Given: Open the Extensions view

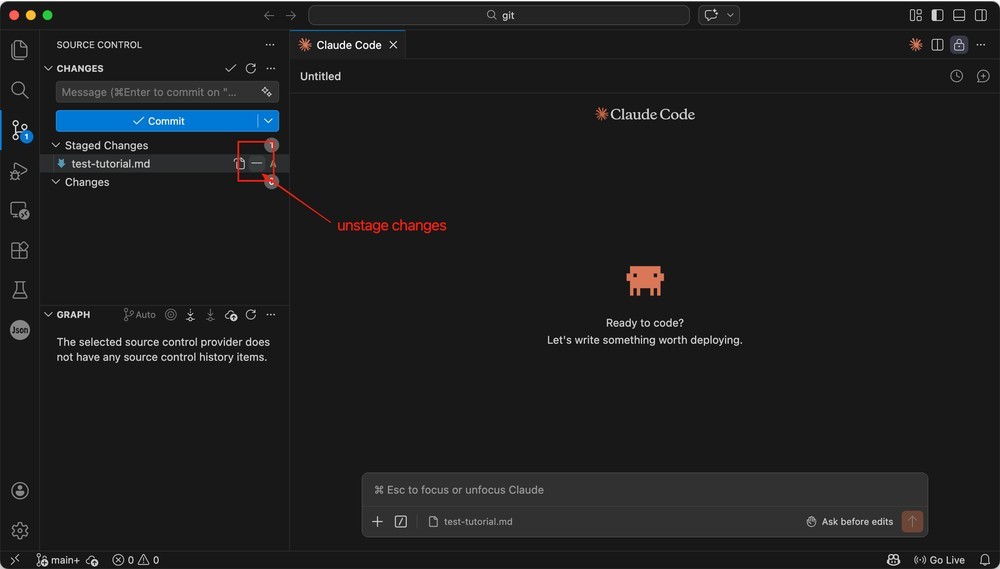Looking at the screenshot, I should pos(20,250).
